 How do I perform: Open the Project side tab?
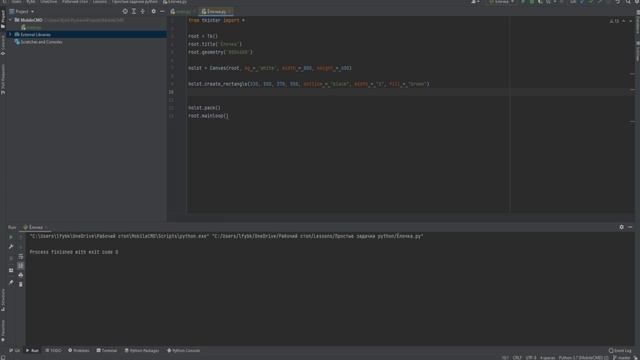pos(3,20)
